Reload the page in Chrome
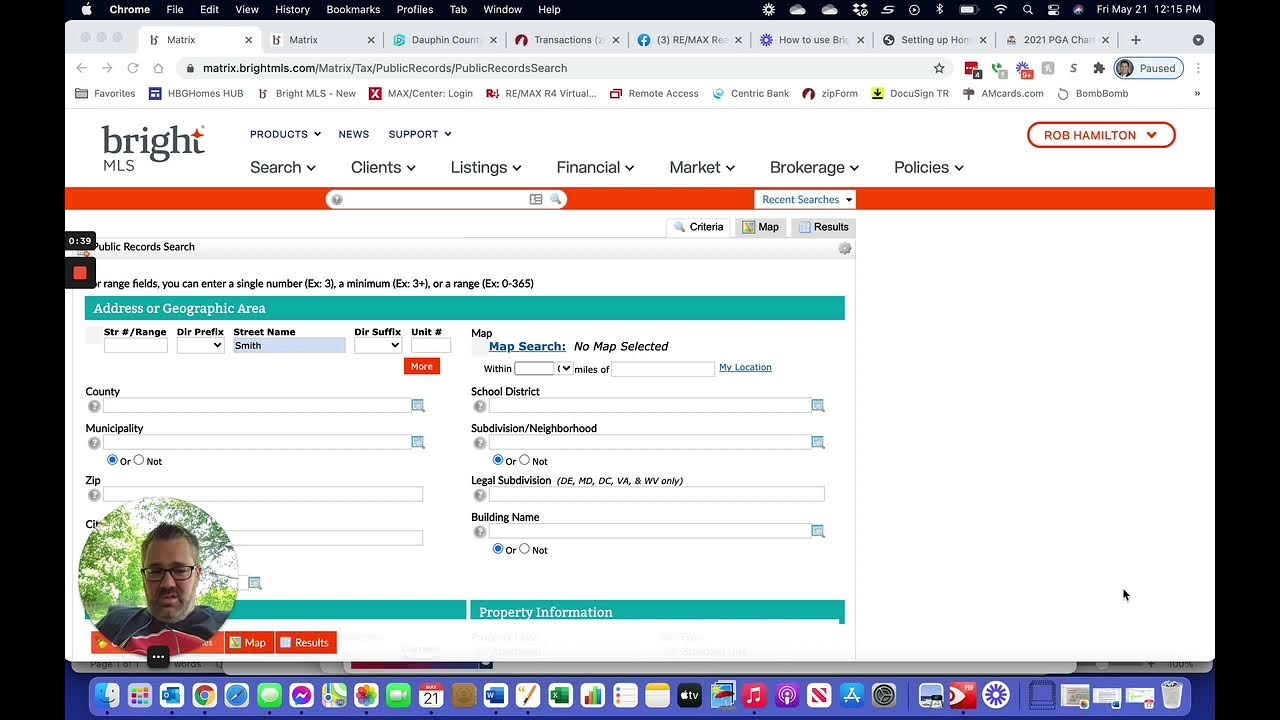Screen dimensions: 1280x720 [x=132, y=68]
